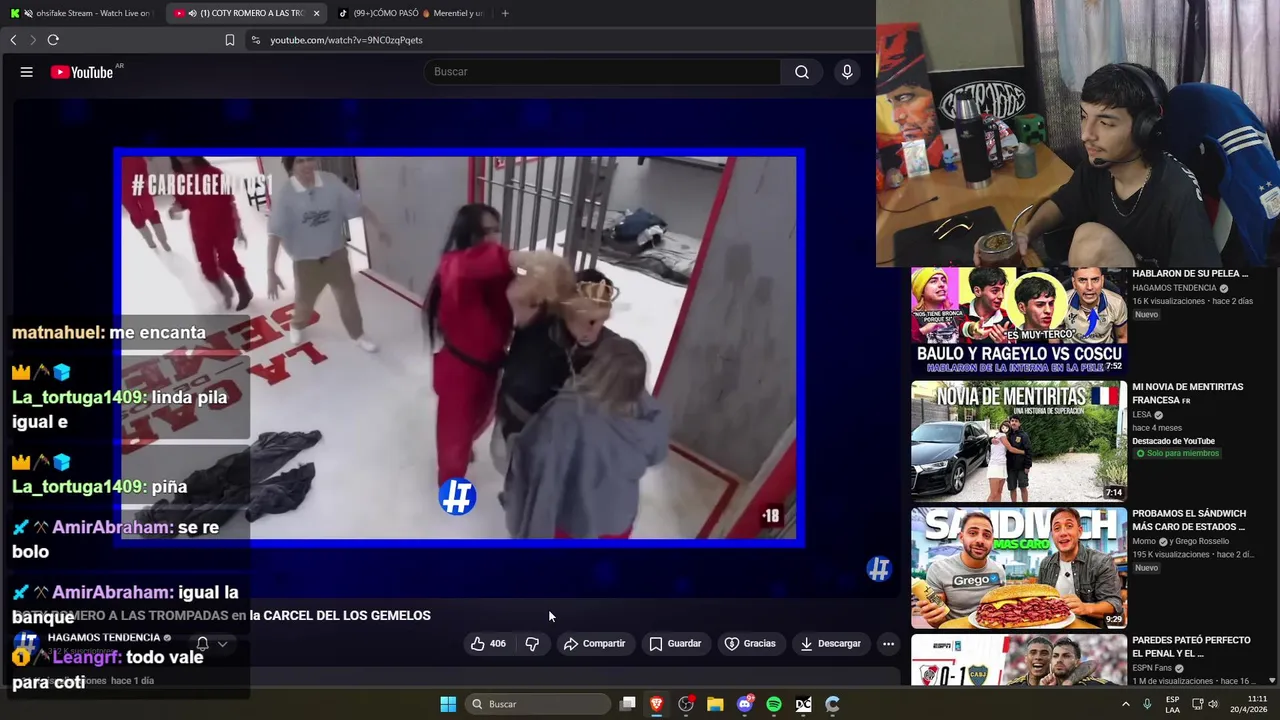
Task: Open the River 0-1 Boca penalty thumbnail
Action: pyautogui.click(x=1018, y=660)
